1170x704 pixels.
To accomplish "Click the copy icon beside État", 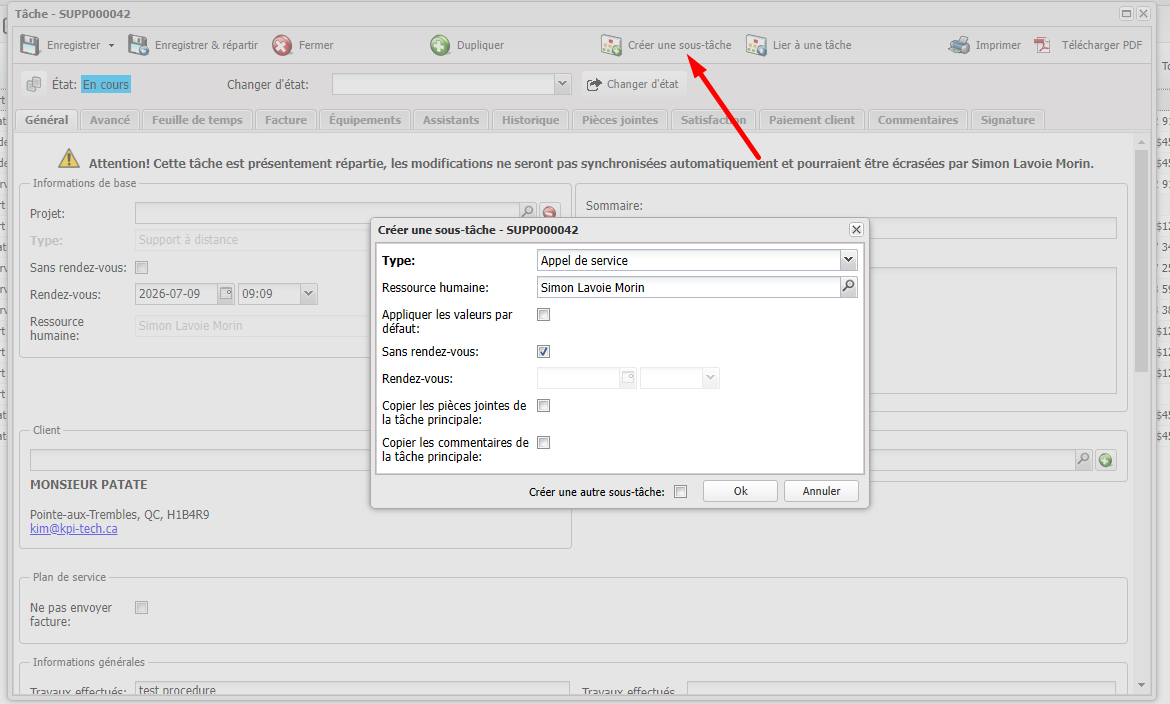I will (x=34, y=84).
